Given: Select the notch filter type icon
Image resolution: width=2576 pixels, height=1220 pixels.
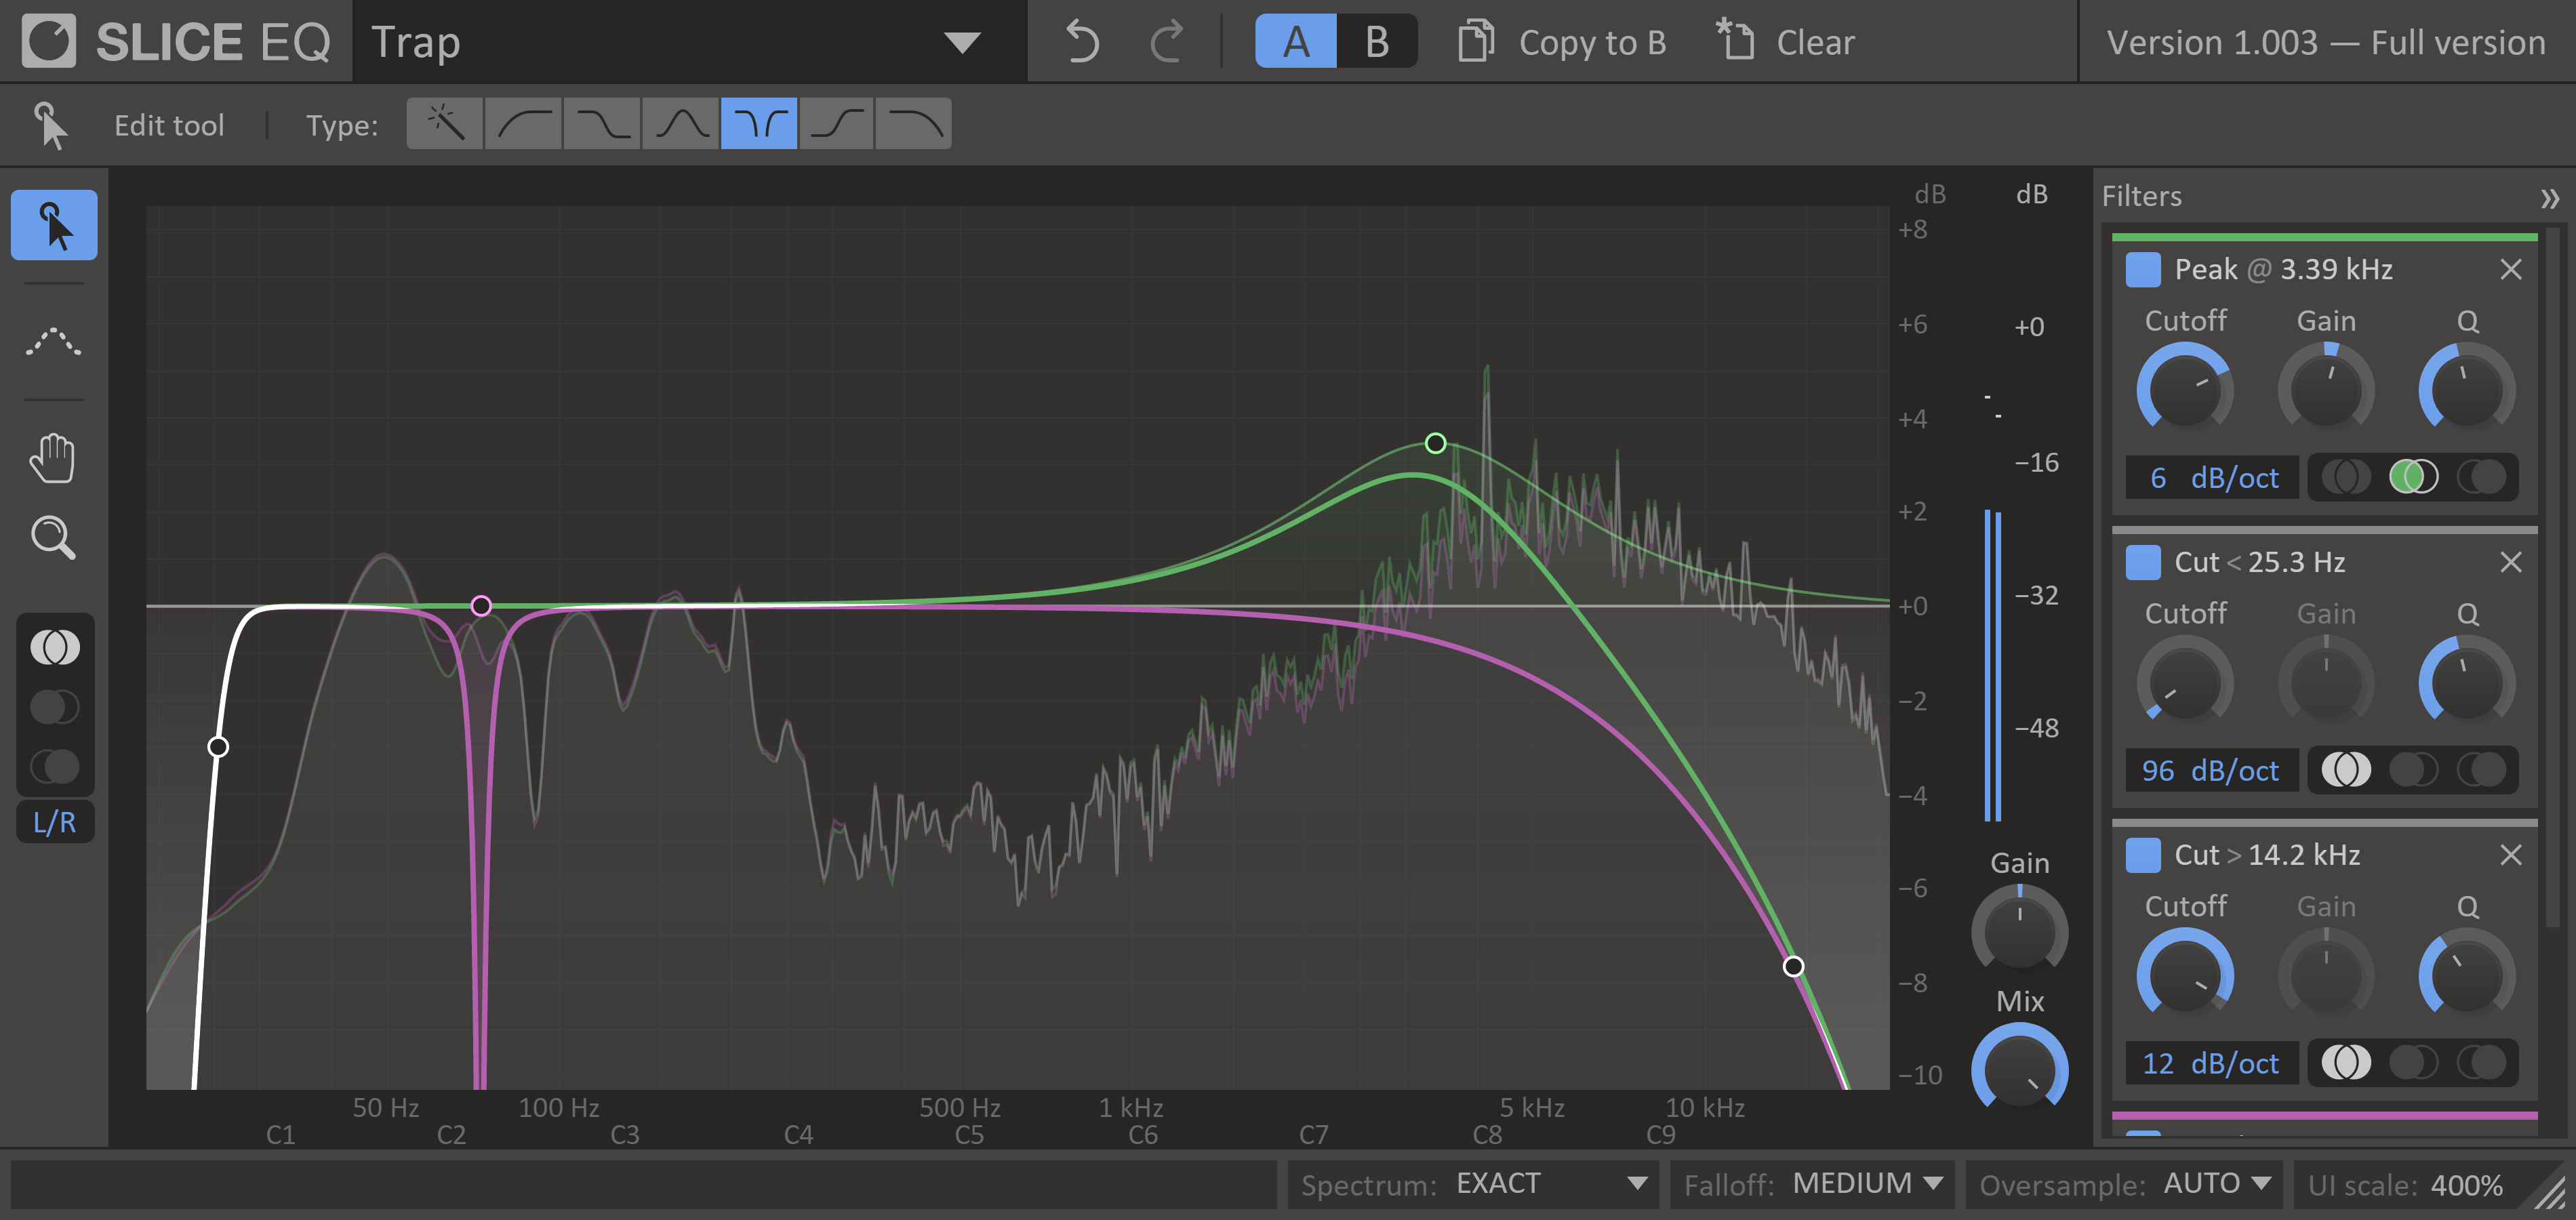Looking at the screenshot, I should [759, 124].
